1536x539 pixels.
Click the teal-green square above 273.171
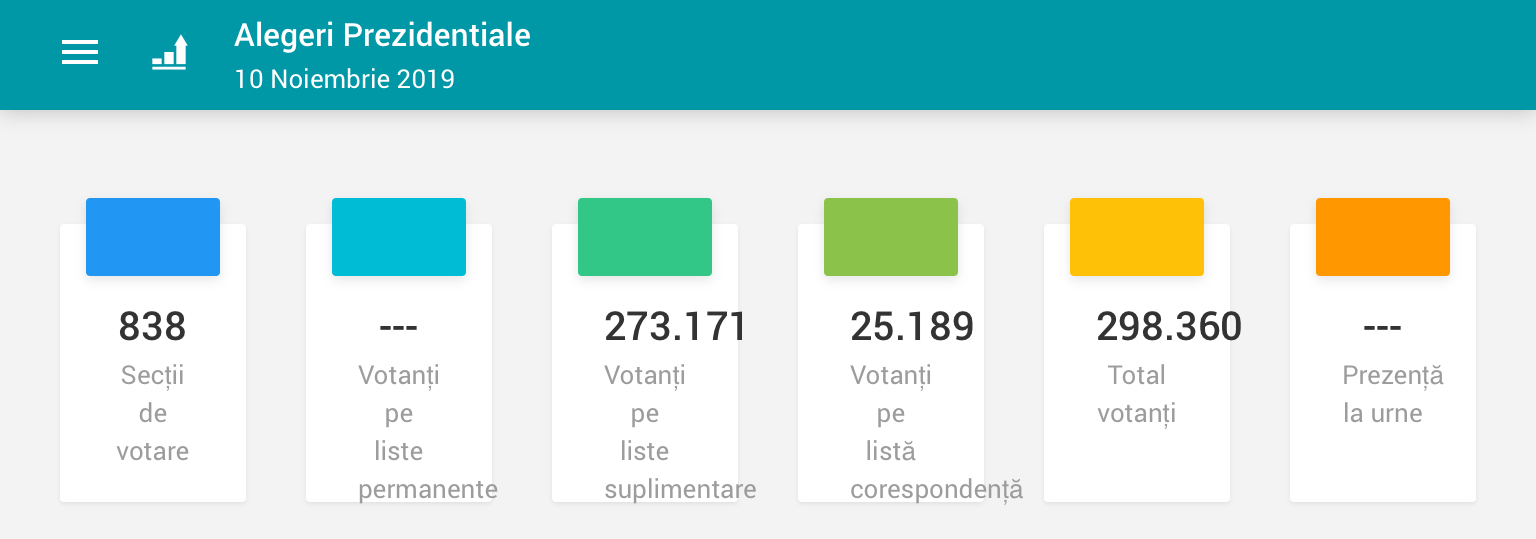click(x=645, y=237)
